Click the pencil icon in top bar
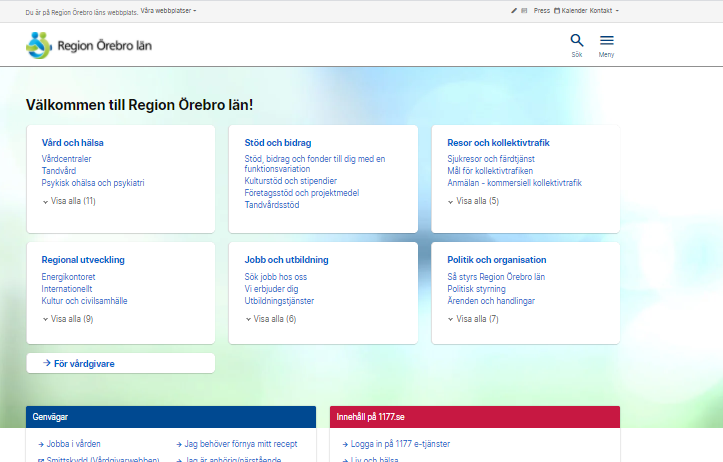This screenshot has width=723, height=462. tap(513, 10)
